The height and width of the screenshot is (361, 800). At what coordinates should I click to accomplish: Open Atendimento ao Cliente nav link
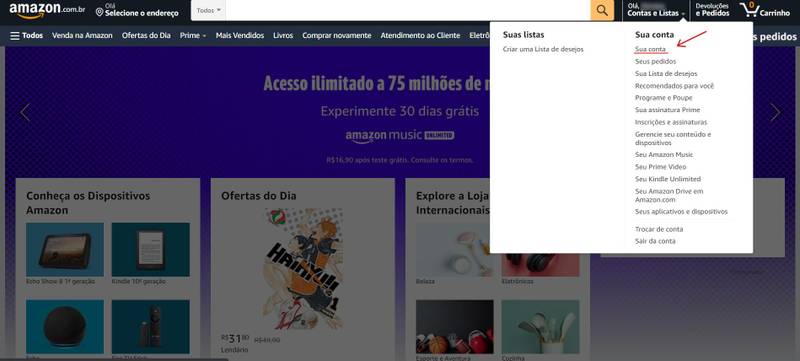tap(420, 36)
